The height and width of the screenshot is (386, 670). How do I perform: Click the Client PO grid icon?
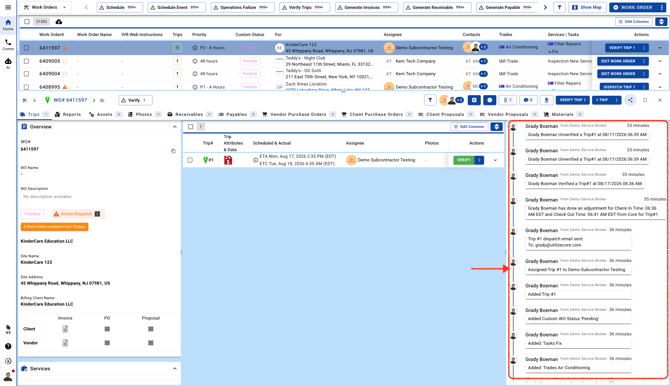[107, 329]
